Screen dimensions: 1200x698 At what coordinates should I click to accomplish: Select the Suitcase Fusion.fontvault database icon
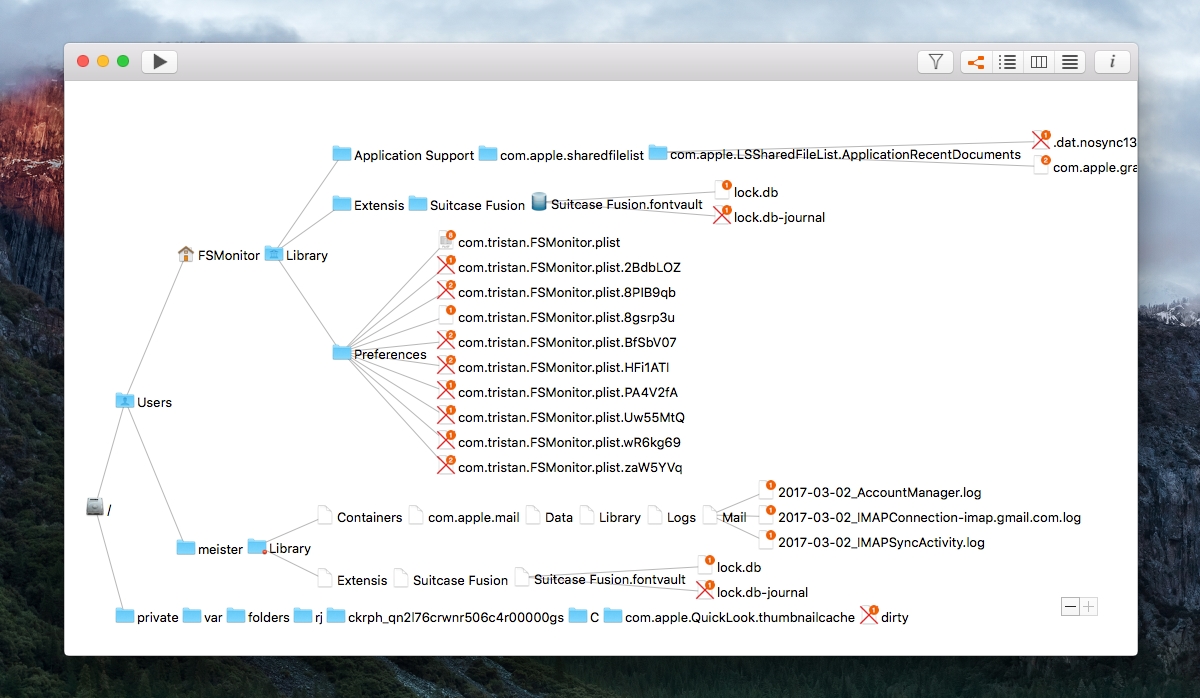tap(539, 202)
